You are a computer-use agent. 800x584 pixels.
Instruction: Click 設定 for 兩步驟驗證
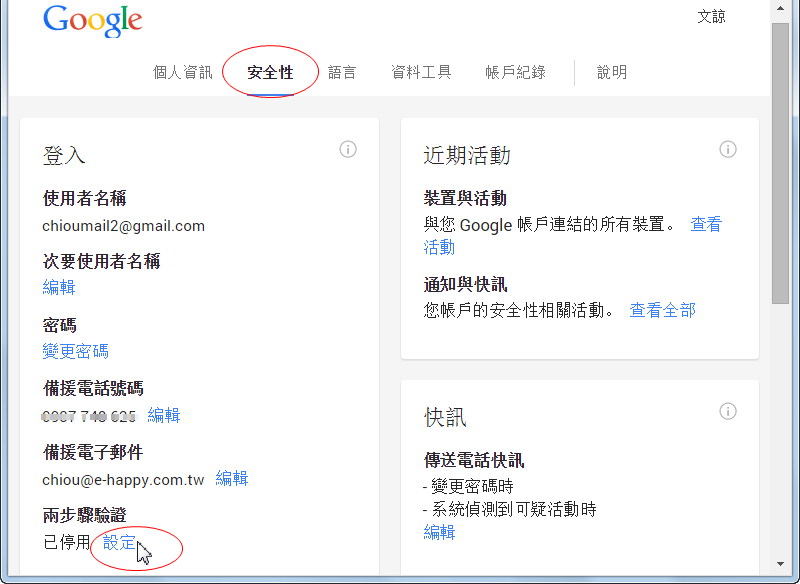(x=119, y=542)
